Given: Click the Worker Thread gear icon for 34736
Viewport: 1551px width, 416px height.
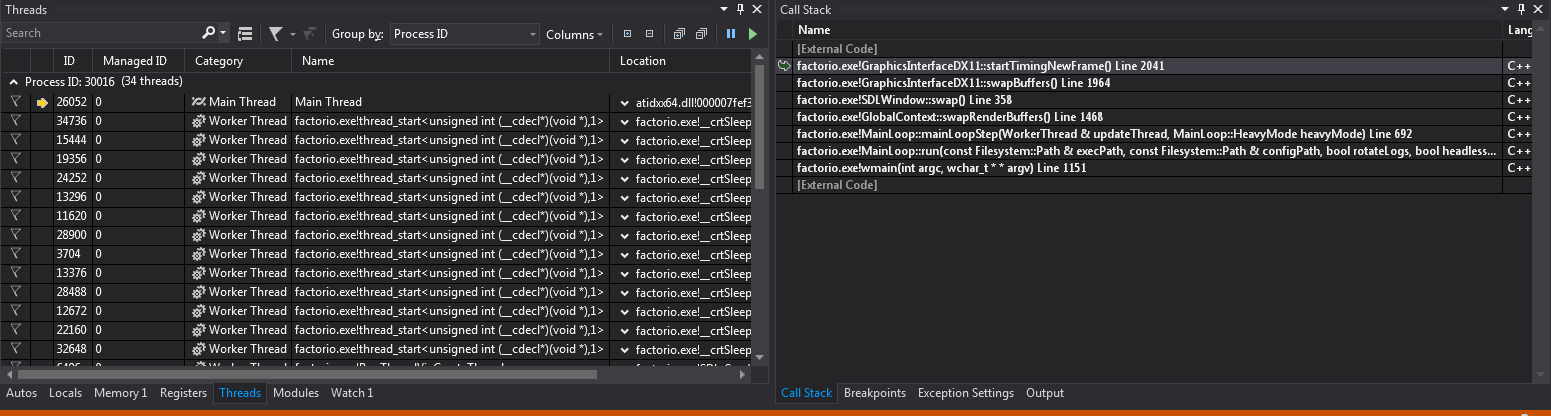Looking at the screenshot, I should (x=198, y=121).
